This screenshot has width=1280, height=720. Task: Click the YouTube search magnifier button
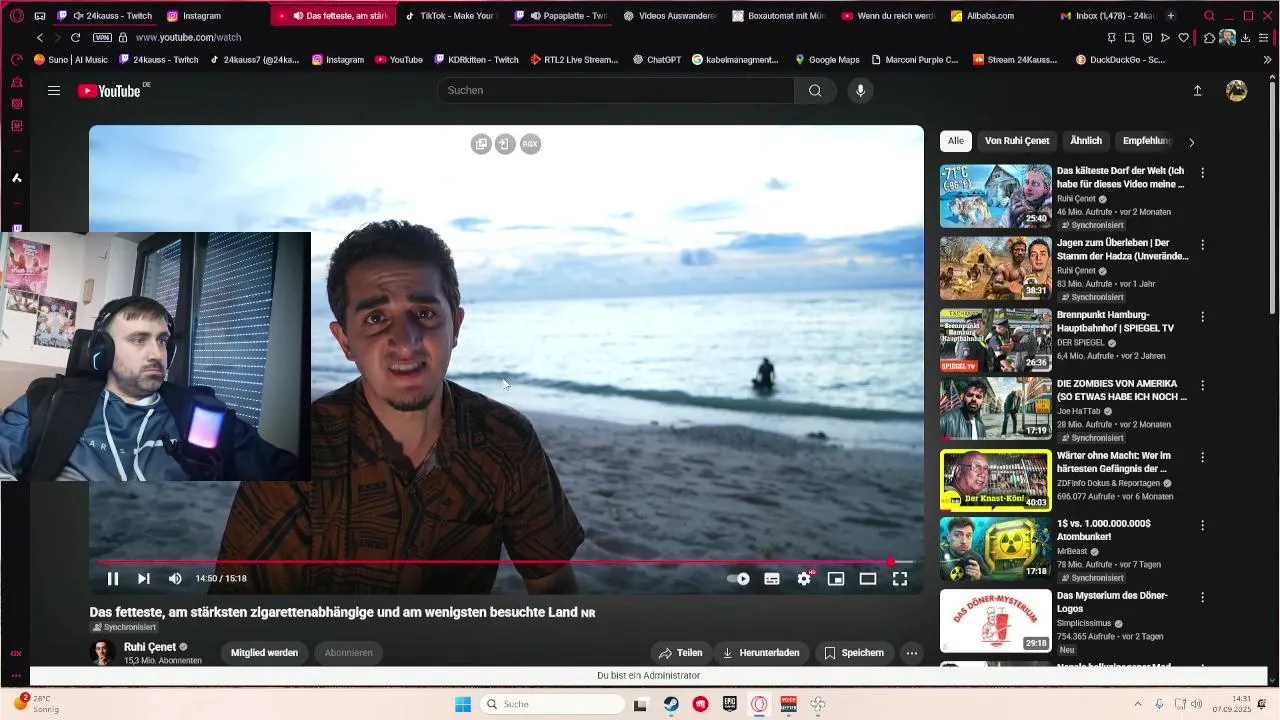[x=815, y=91]
